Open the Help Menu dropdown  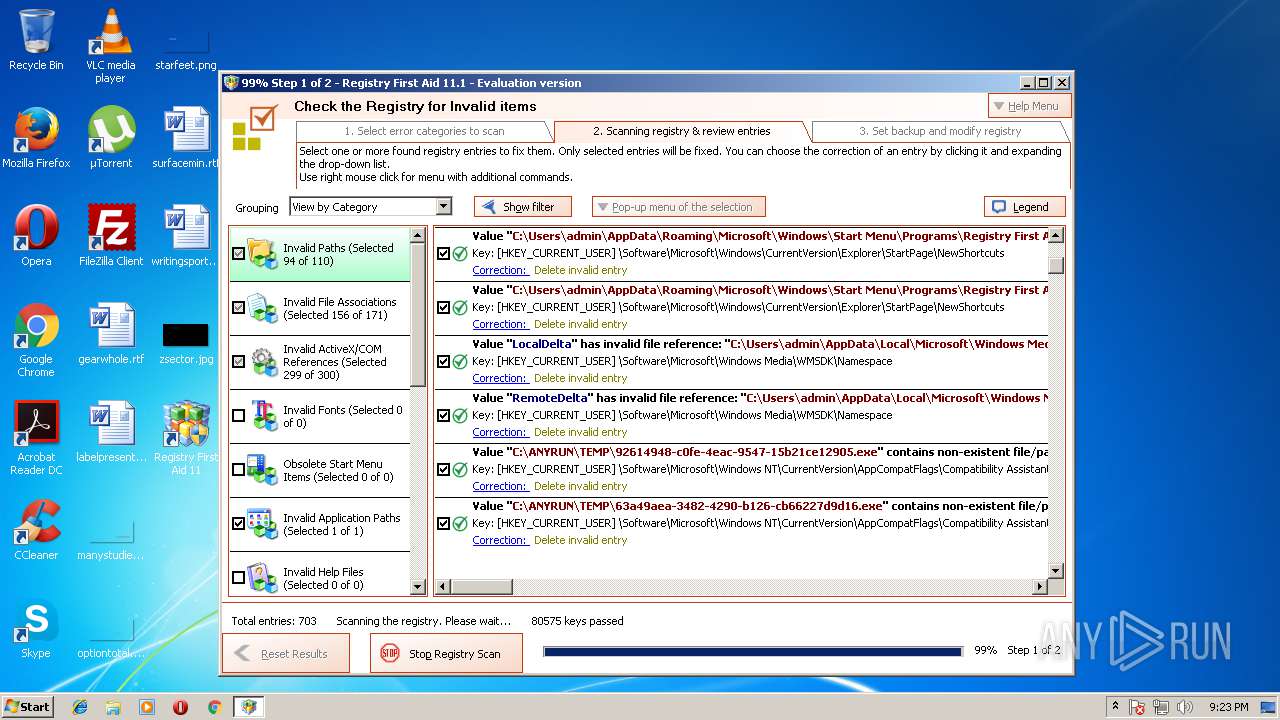click(1029, 106)
